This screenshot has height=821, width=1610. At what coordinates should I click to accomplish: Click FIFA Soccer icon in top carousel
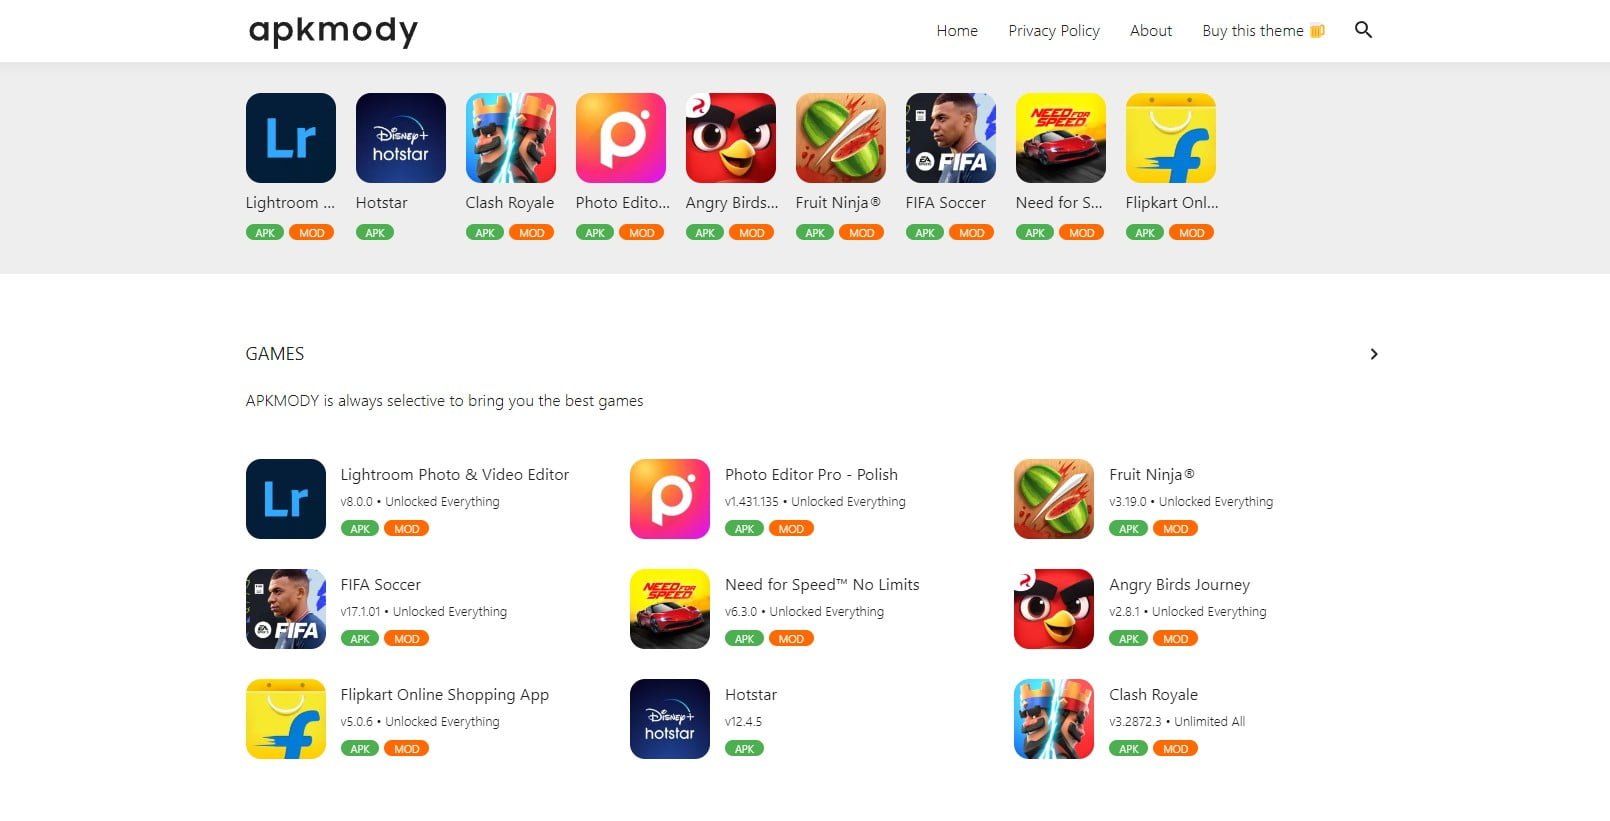[x=951, y=138]
